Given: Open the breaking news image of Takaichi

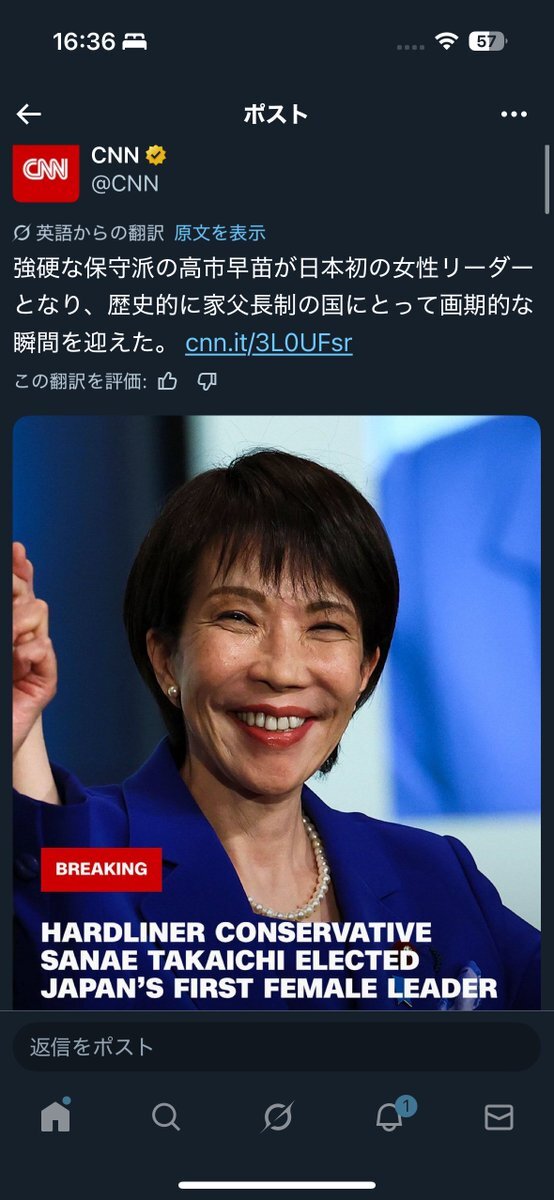Looking at the screenshot, I should [x=276, y=712].
